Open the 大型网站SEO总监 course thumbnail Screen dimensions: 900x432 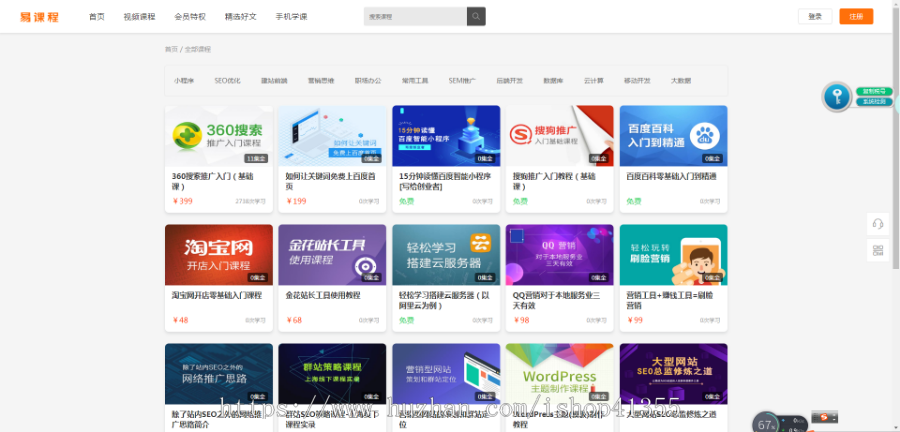[x=673, y=374]
